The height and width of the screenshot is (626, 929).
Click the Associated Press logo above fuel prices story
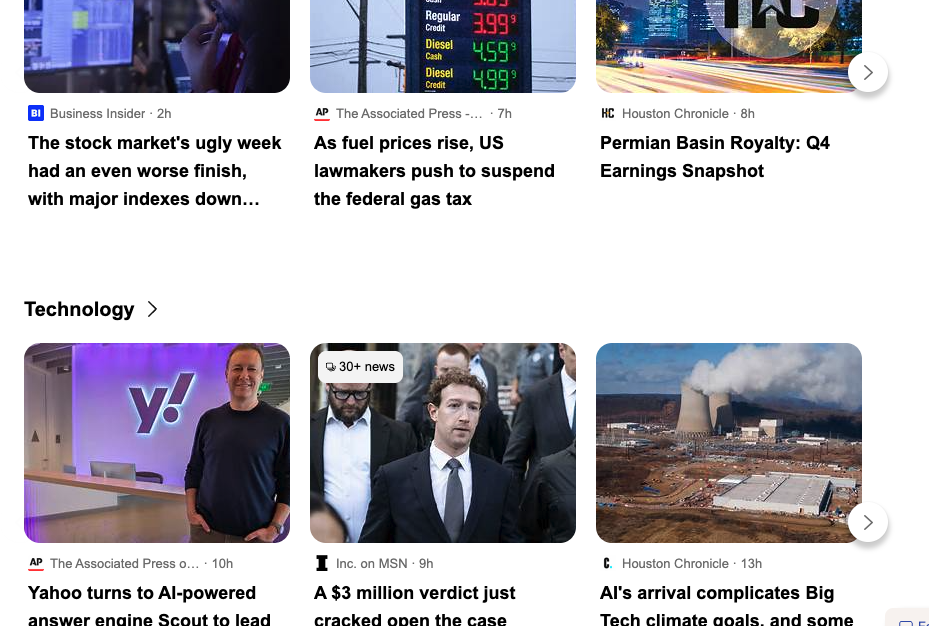pos(322,113)
